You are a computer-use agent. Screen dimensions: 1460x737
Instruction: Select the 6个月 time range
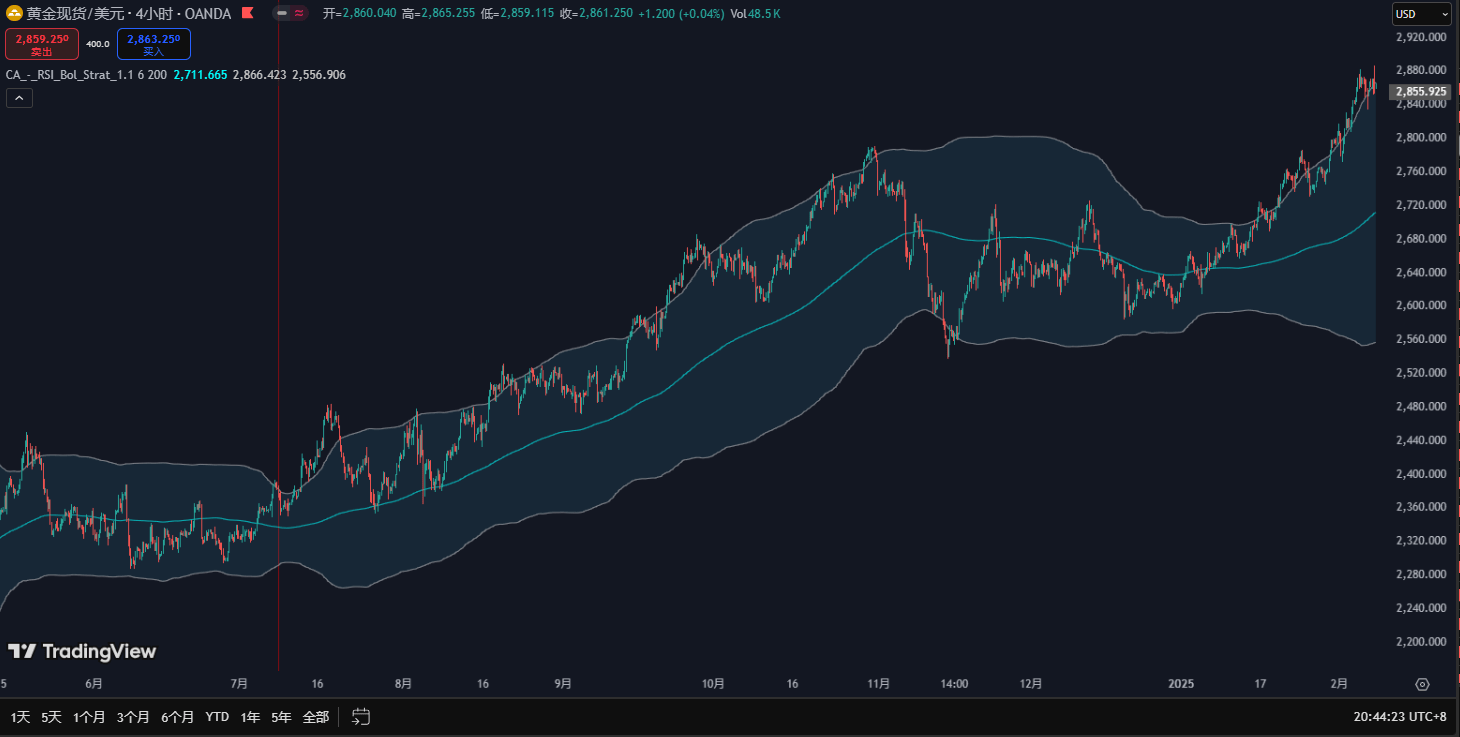[x=177, y=717]
